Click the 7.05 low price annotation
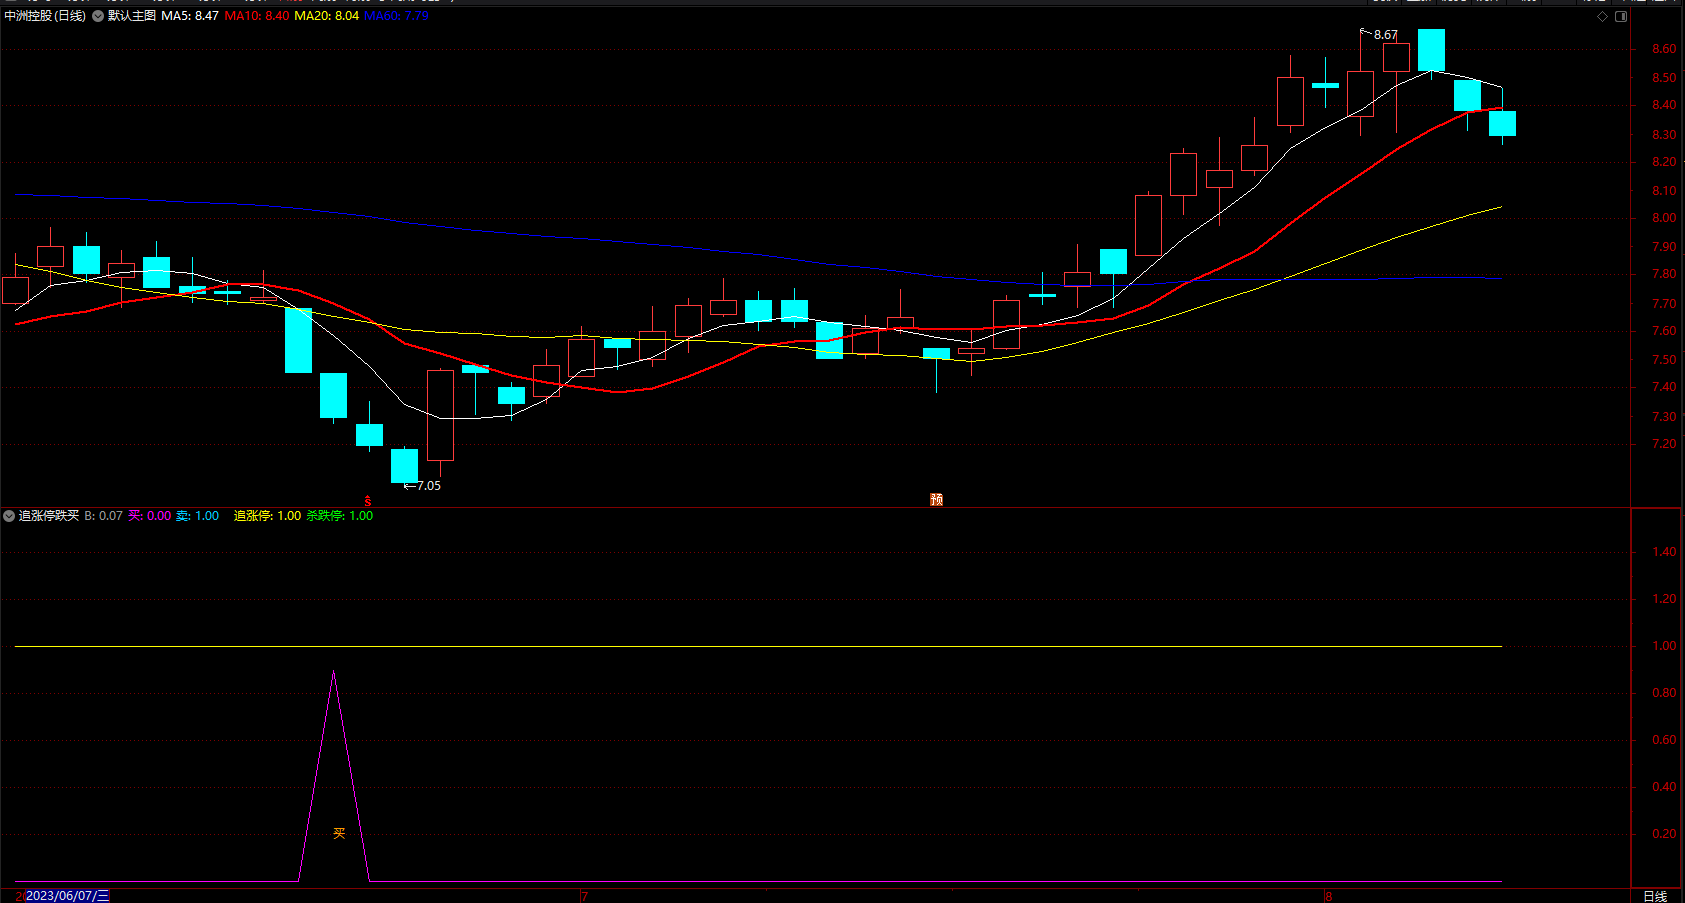The width and height of the screenshot is (1685, 903). tap(428, 486)
